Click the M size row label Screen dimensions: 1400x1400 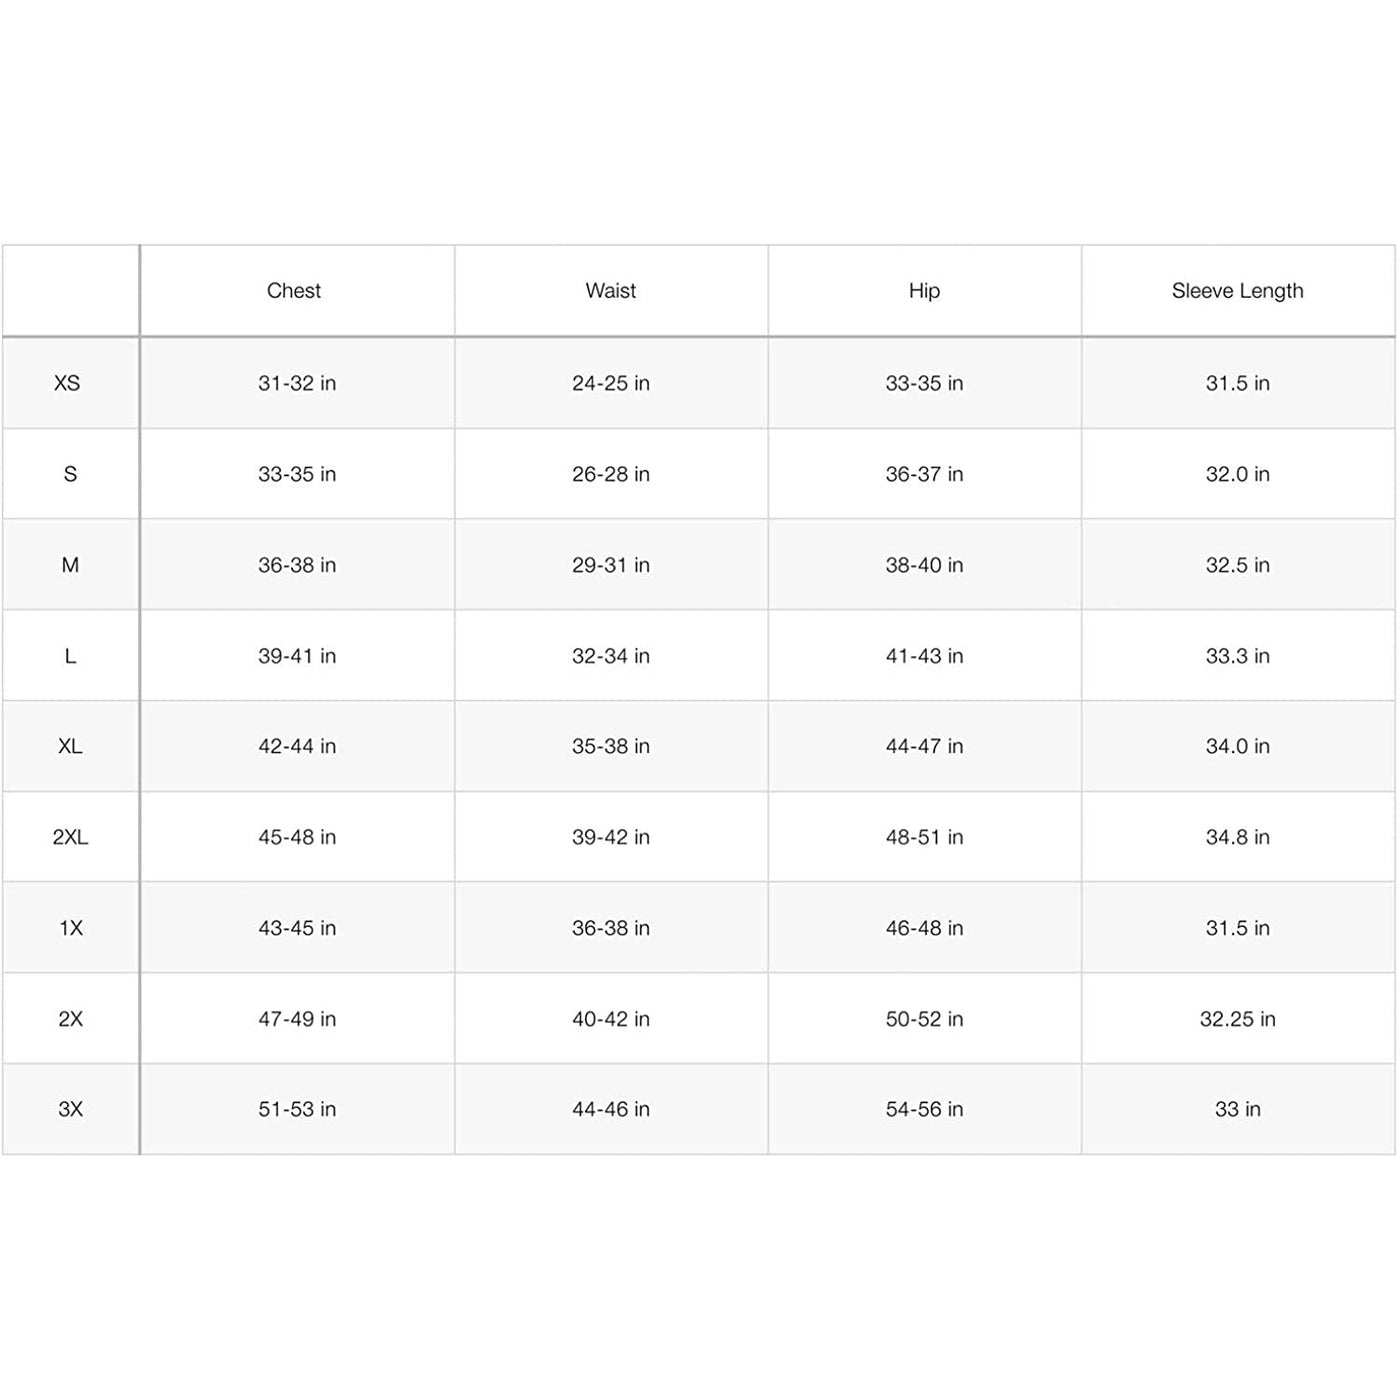pyautogui.click(x=70, y=565)
